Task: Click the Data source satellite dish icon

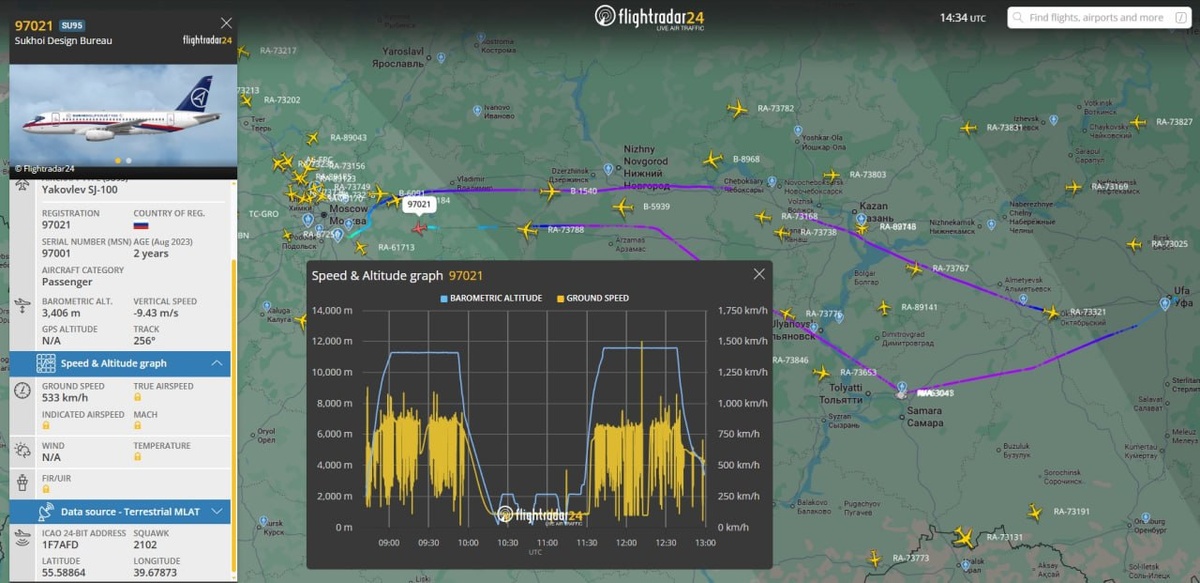Action: [46, 512]
